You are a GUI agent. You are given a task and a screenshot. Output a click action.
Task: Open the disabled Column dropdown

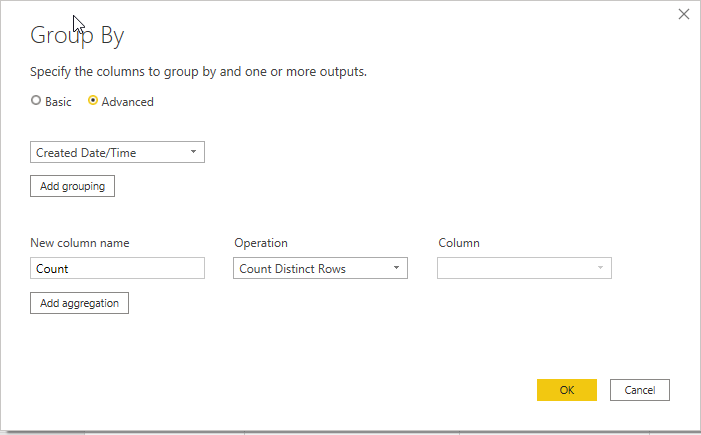coord(524,268)
